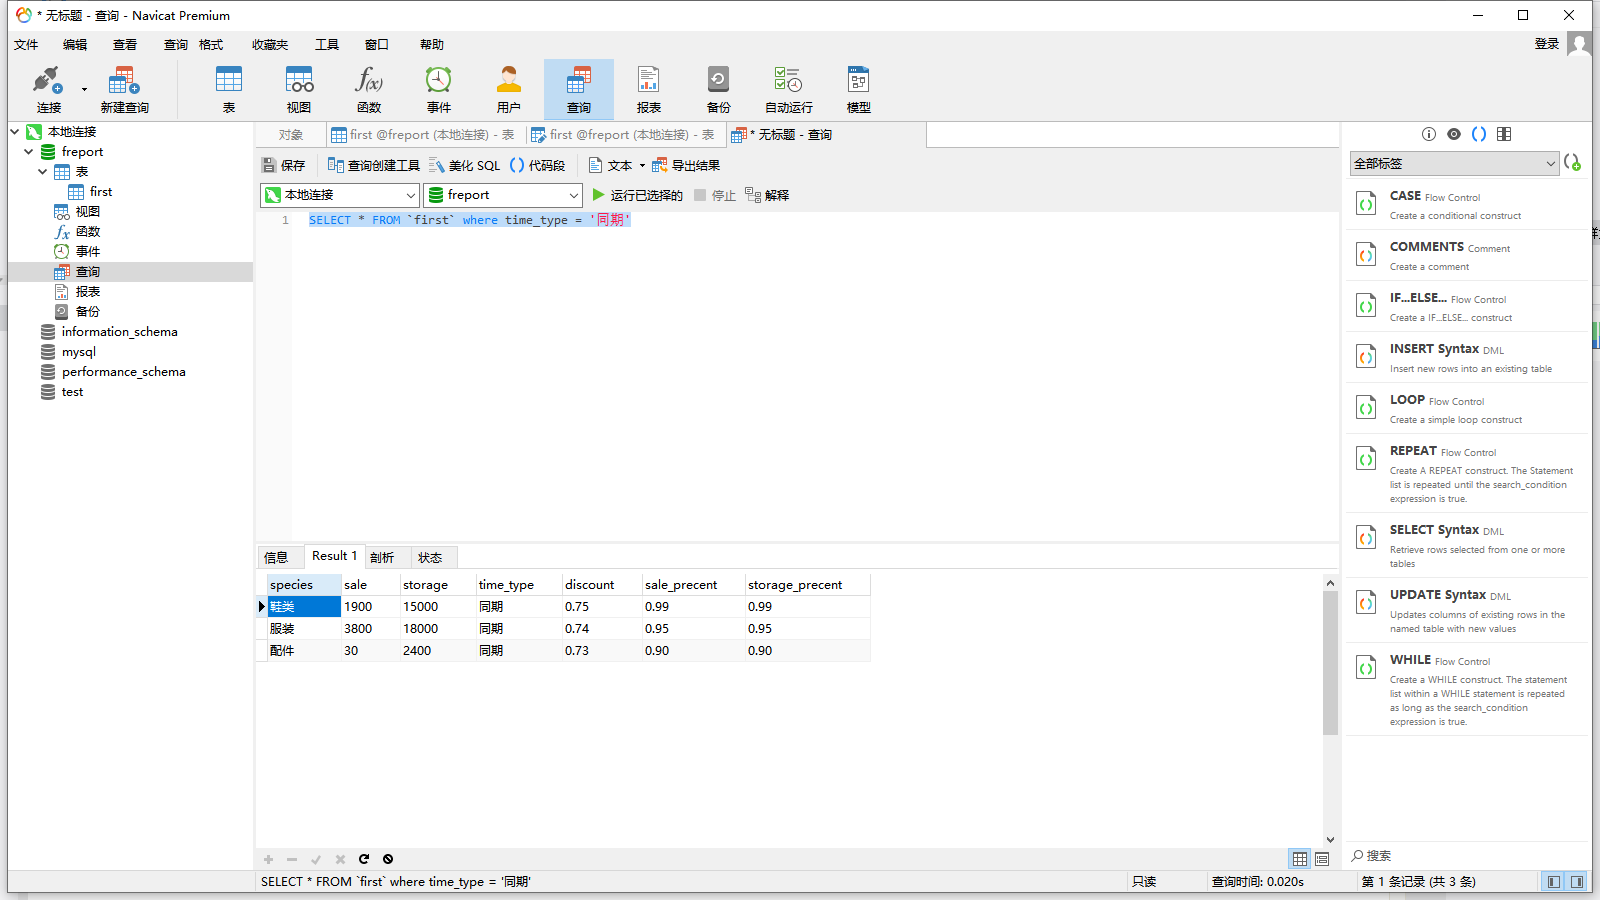Switch to form view of results
This screenshot has width=1600, height=900.
1322,859
